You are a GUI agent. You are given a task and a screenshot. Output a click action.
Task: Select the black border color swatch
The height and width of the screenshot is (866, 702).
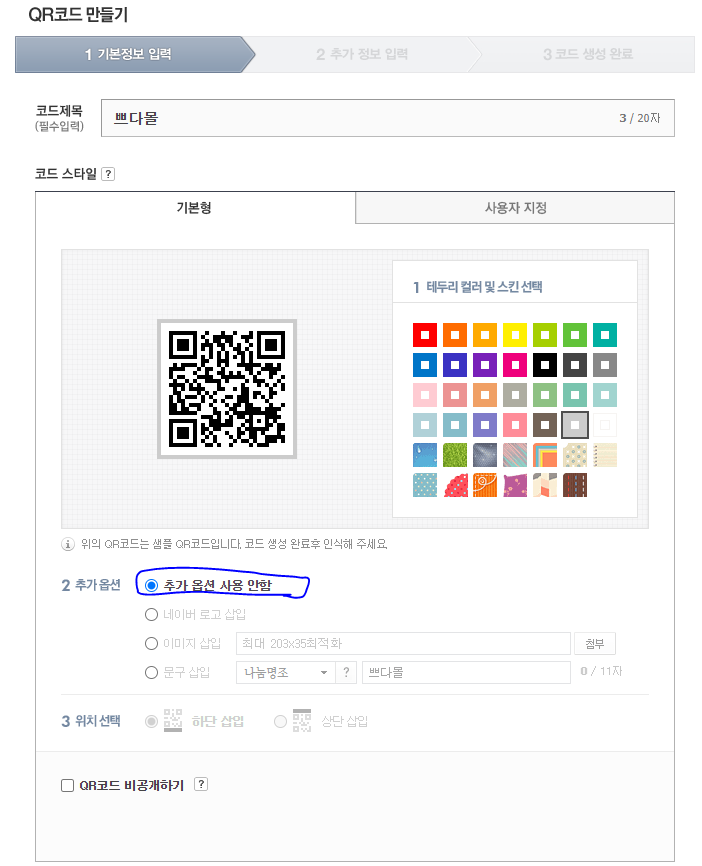(545, 365)
